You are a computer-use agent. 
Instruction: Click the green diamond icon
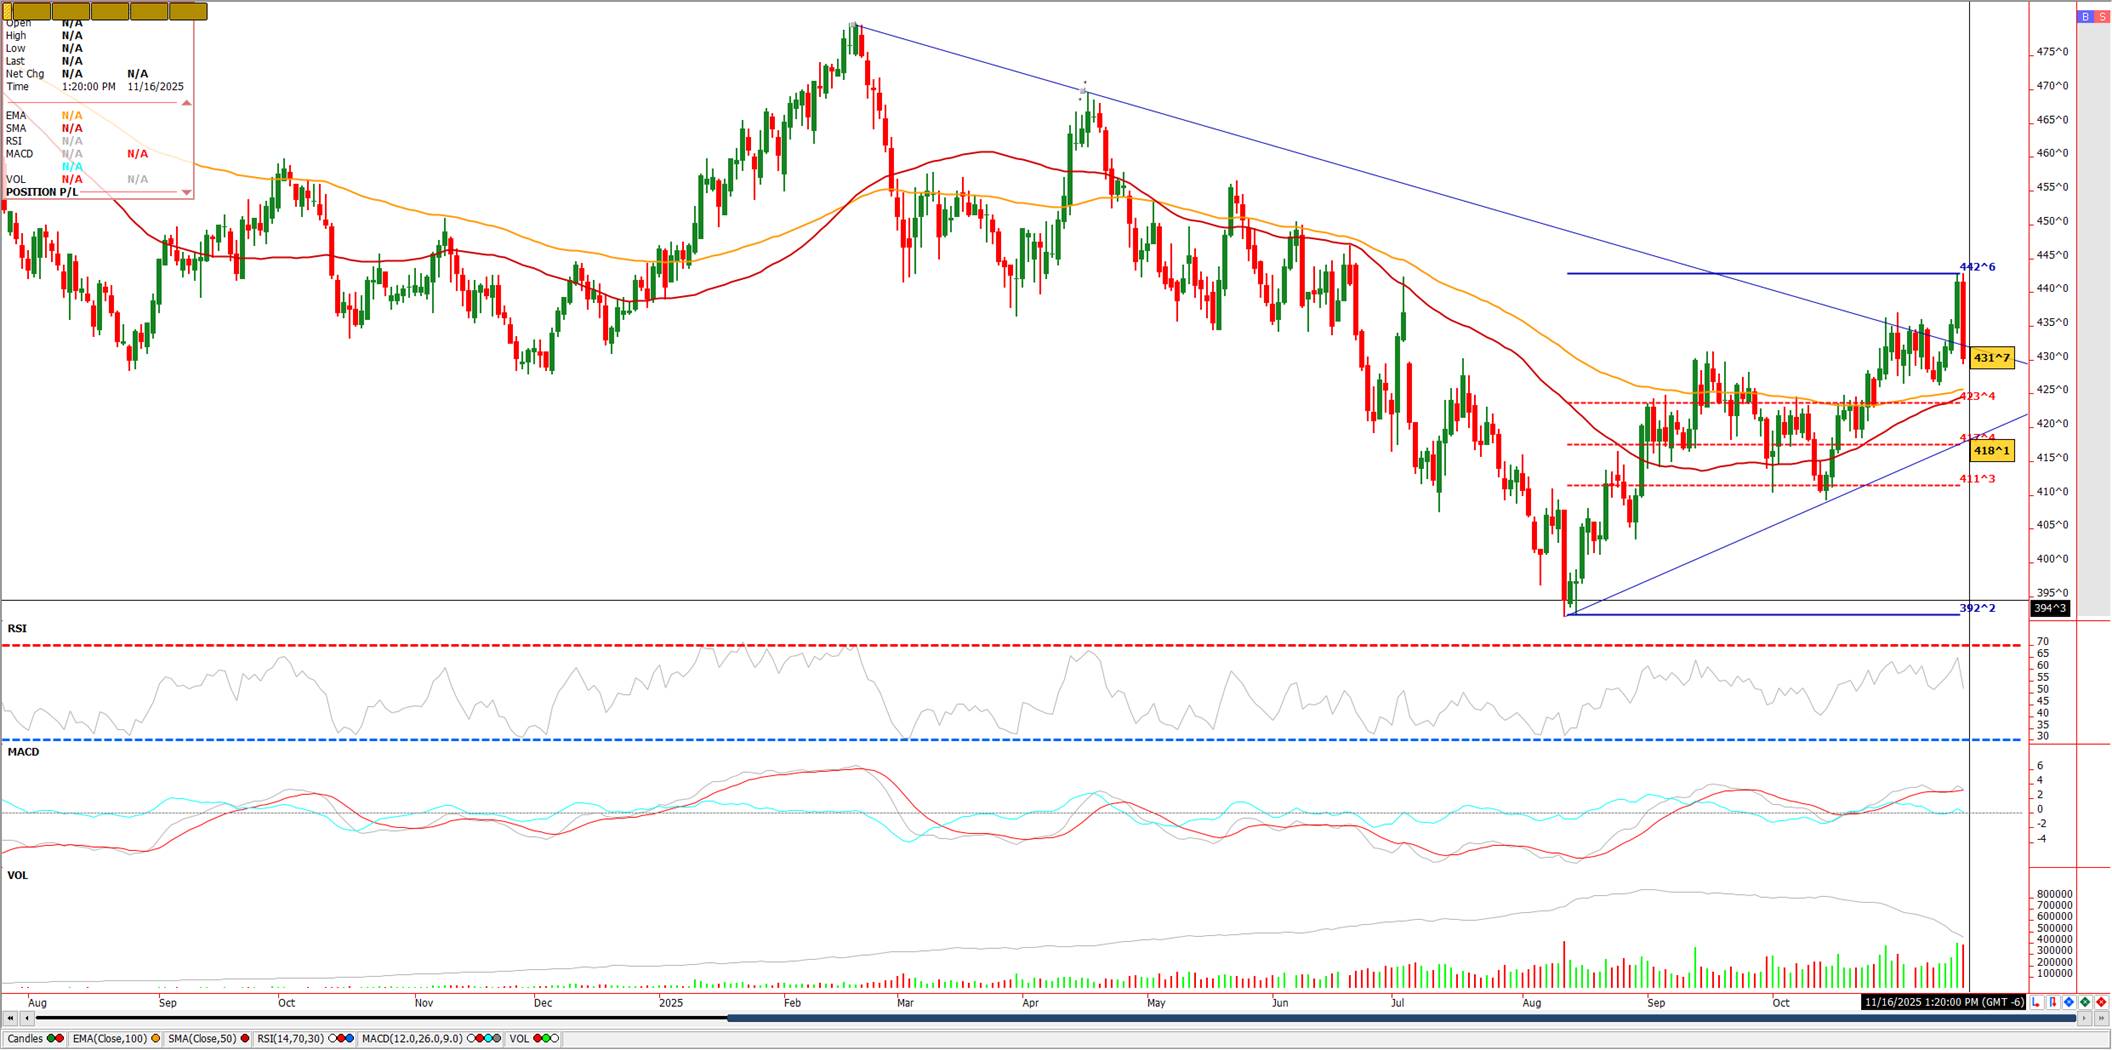coord(2085,1002)
